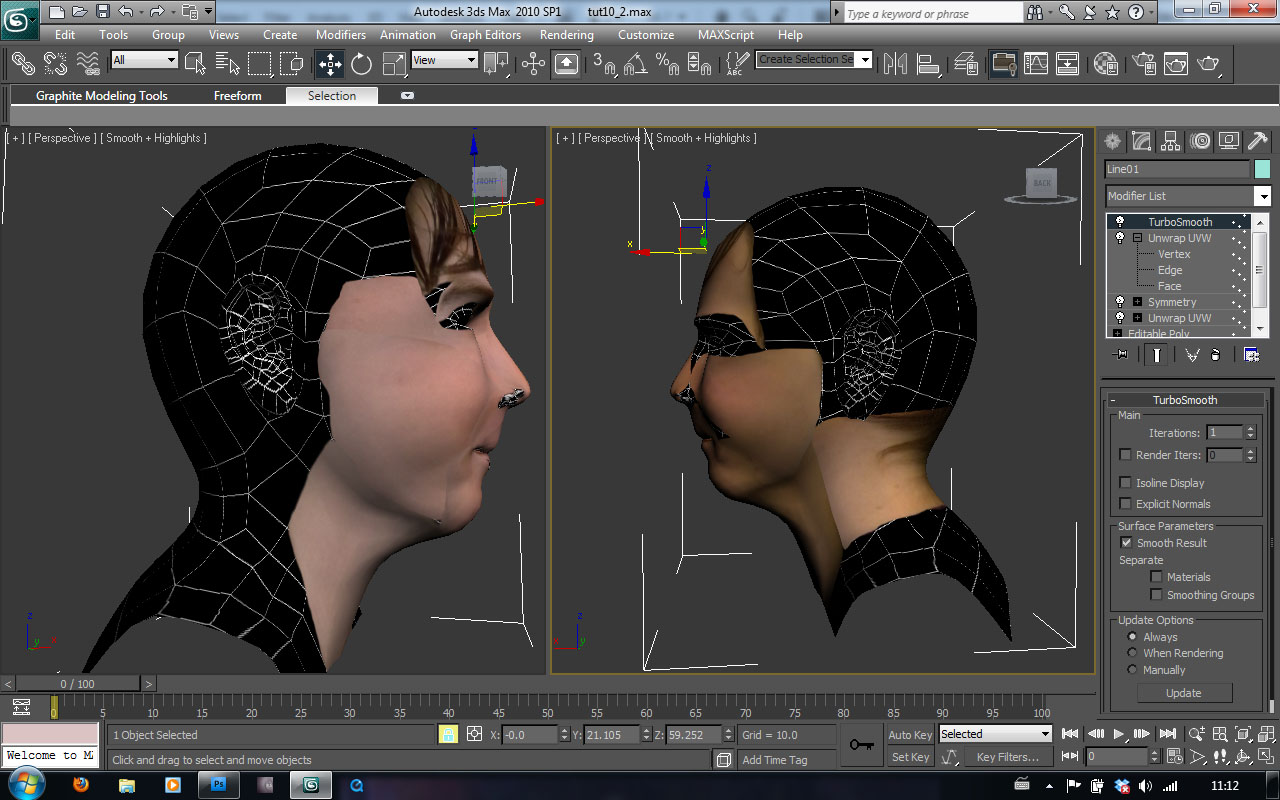Click Pin Stack icon below modifier stack

pos(1120,354)
